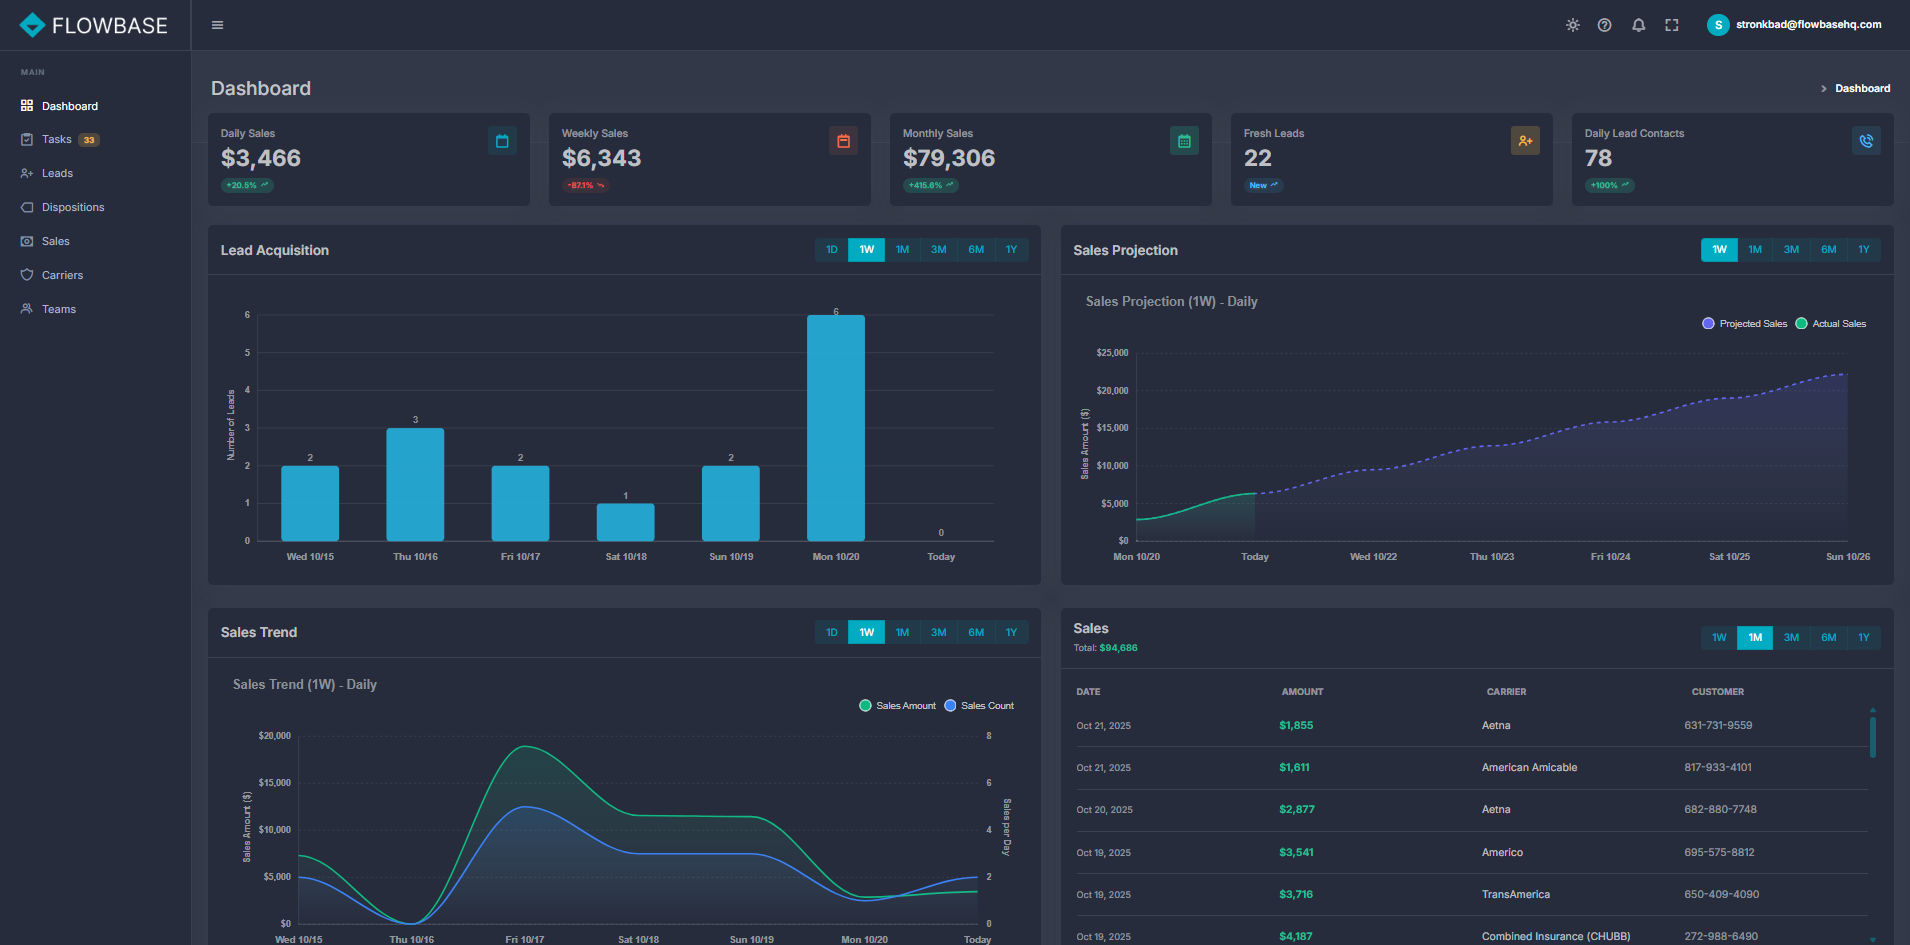Open Leads from the sidebar menu
The height and width of the screenshot is (945, 1910).
point(57,172)
